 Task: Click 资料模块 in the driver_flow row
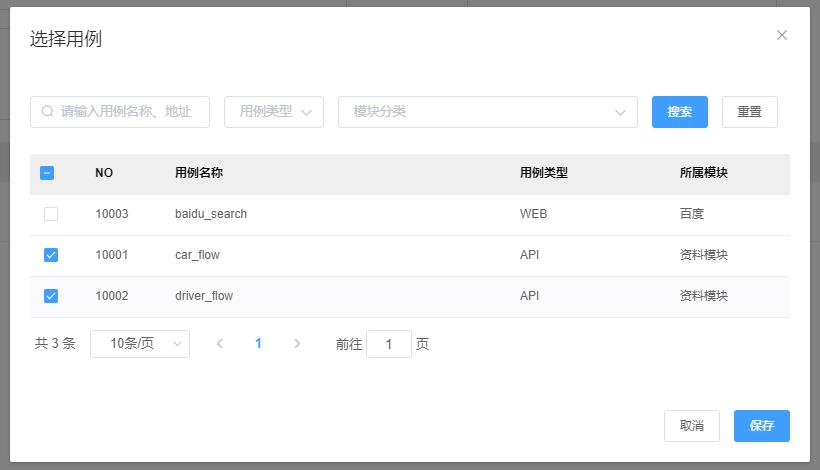704,296
